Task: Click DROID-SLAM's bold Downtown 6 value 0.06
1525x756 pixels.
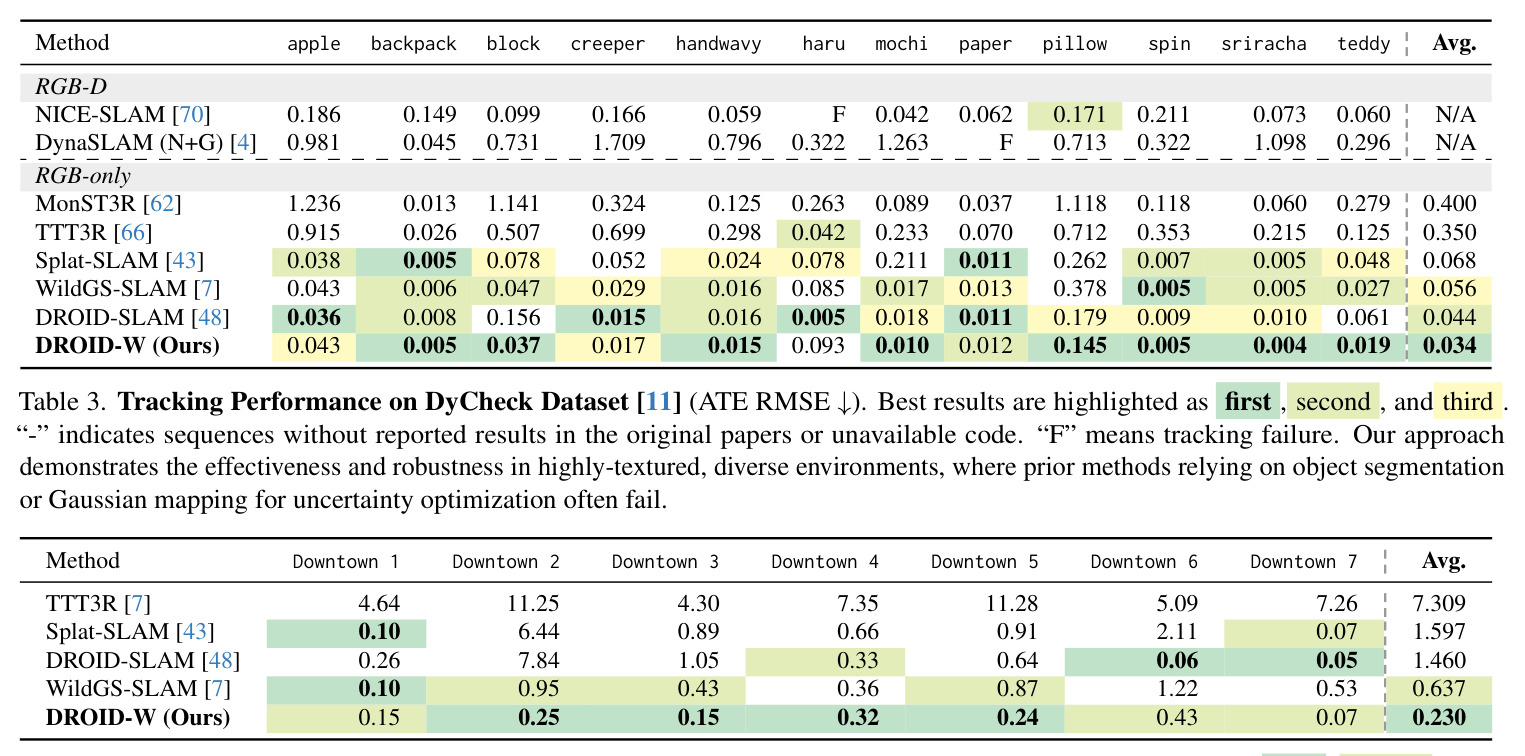Action: click(1178, 660)
